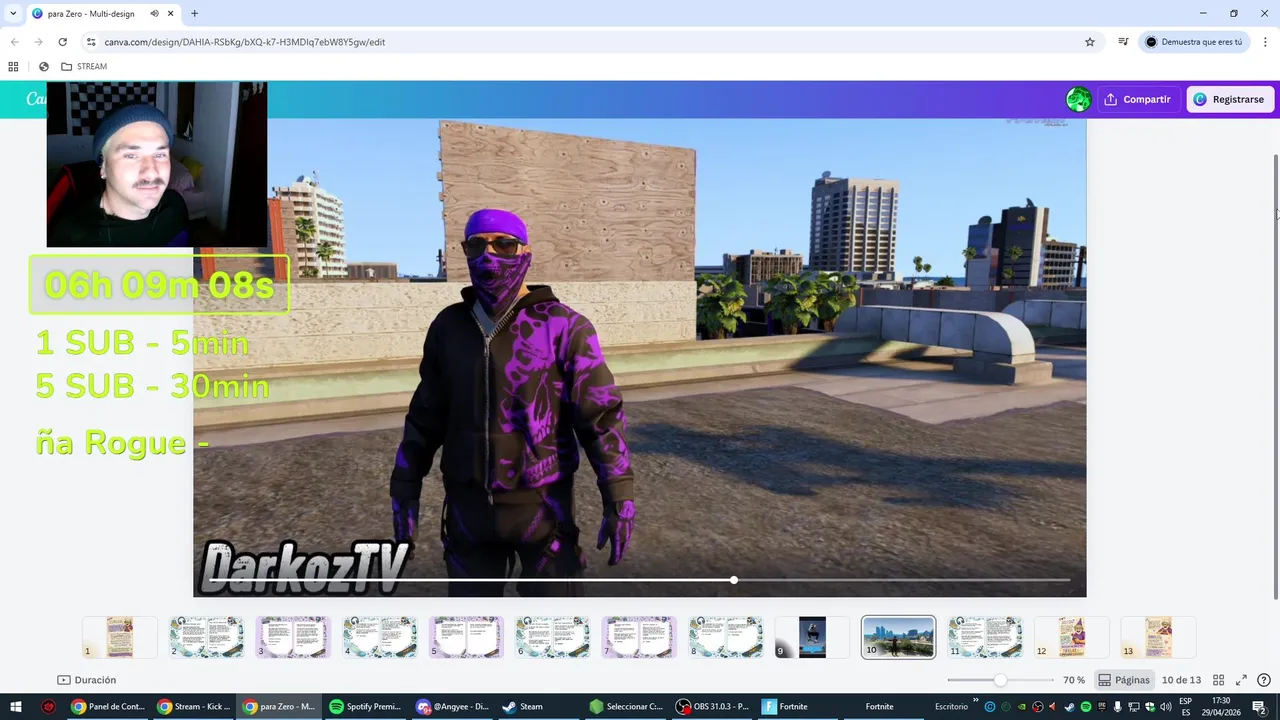Open the page grid view icon
Image resolution: width=1280 pixels, height=720 pixels.
click(x=1218, y=680)
